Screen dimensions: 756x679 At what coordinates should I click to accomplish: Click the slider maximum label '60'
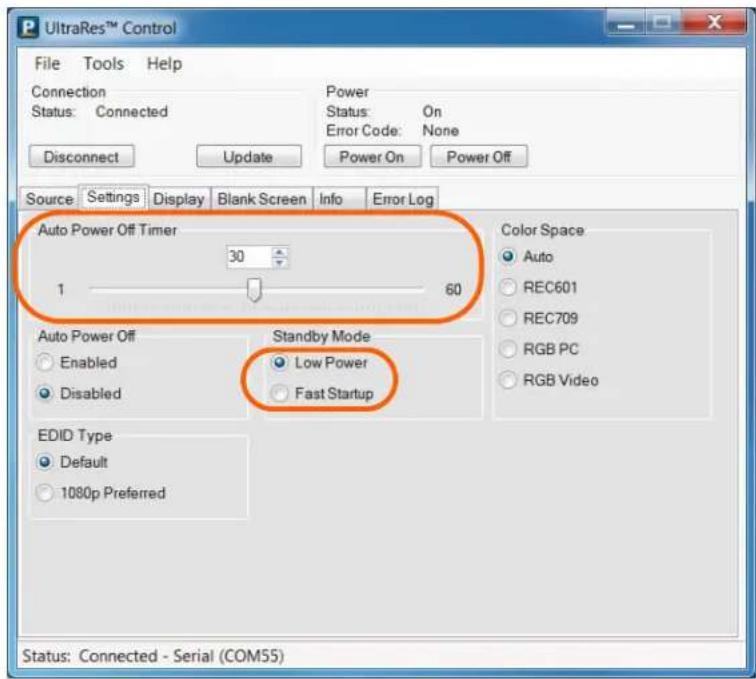[453, 289]
